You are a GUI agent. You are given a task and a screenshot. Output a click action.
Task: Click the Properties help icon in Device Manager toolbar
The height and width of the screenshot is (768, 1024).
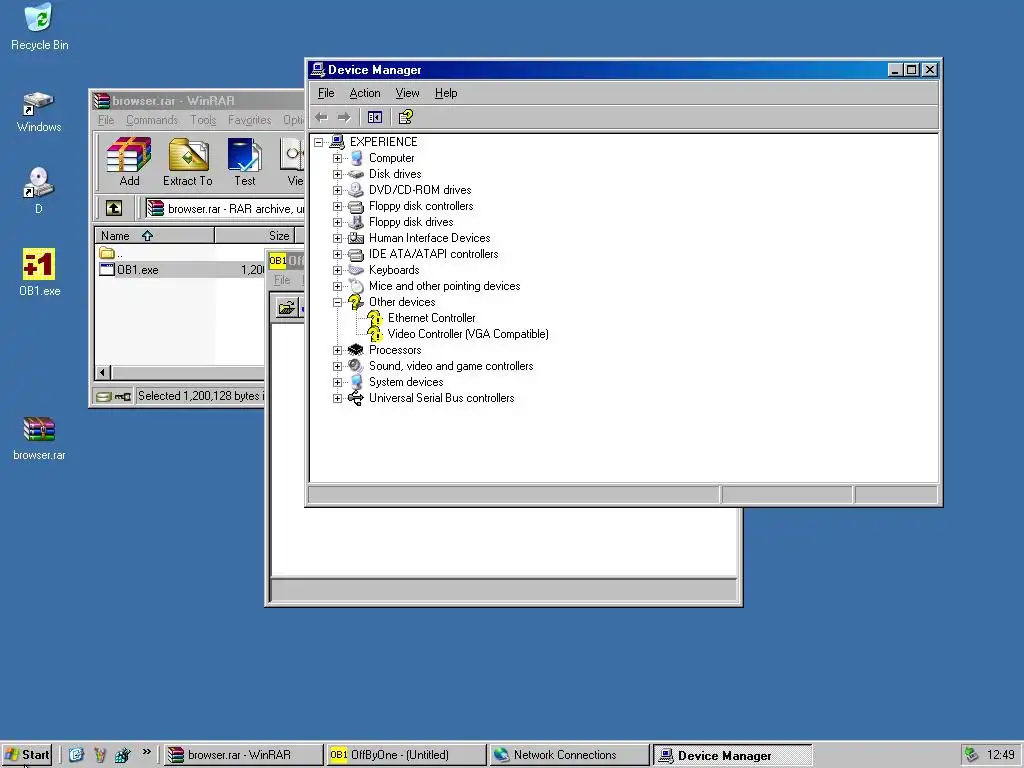tap(406, 118)
